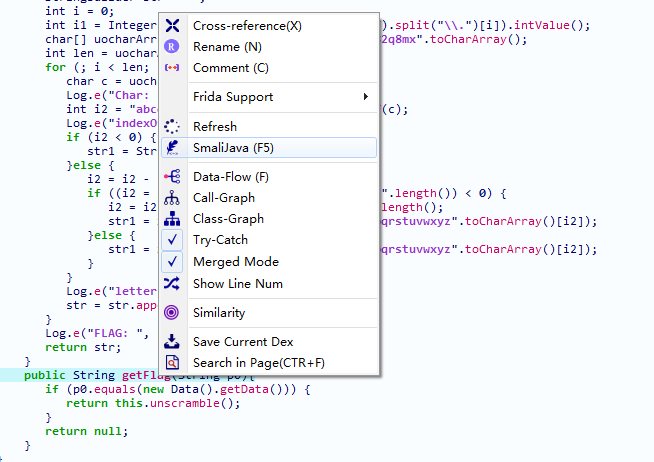Click the 'if (i2 < 0) {' line
The image size is (654, 462).
[x=111, y=137]
